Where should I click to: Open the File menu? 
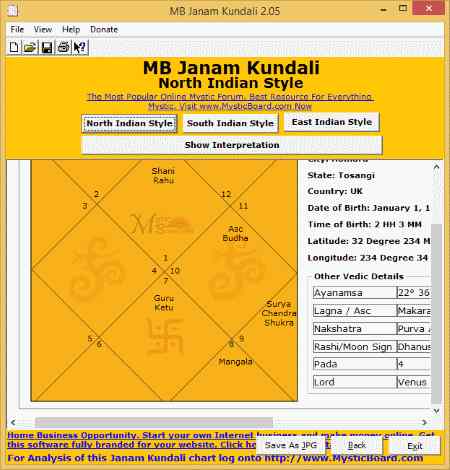point(17,29)
